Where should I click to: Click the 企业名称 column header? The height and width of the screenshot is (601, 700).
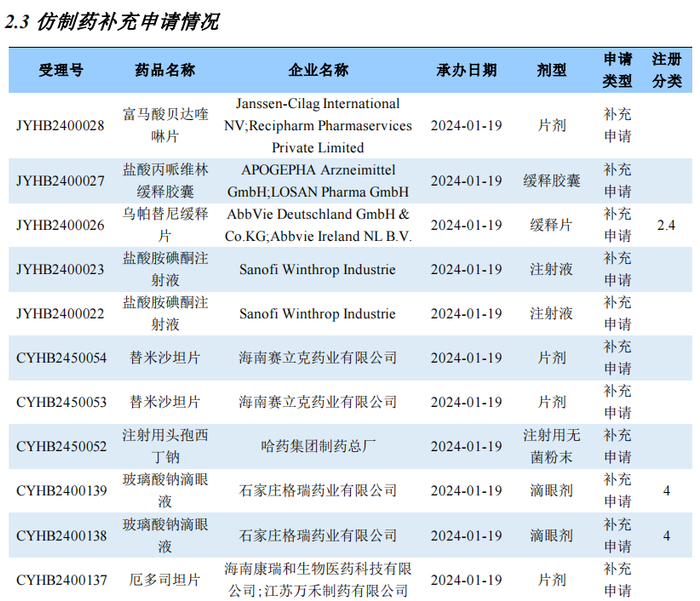coord(318,70)
